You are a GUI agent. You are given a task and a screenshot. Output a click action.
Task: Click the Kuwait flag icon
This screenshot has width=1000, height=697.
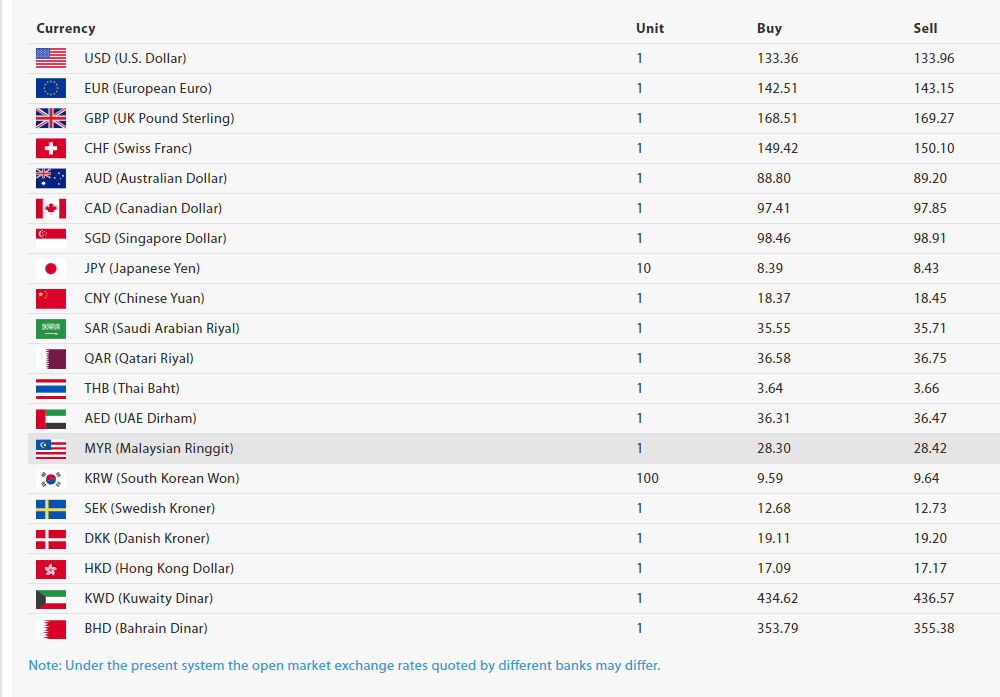pos(51,598)
